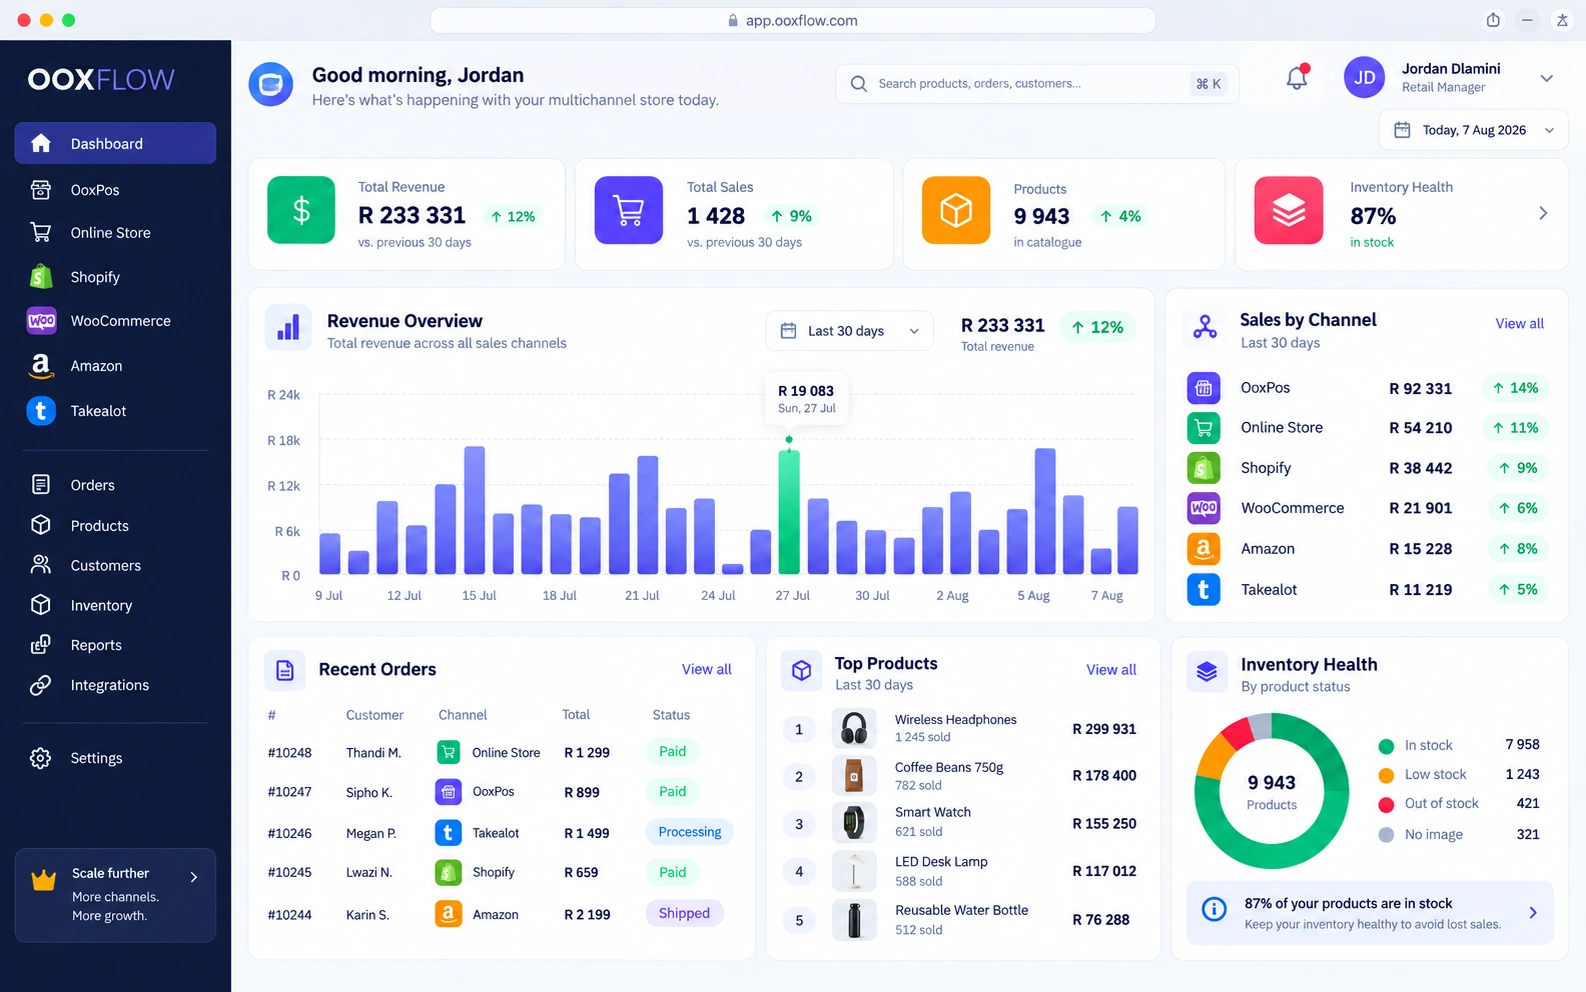The image size is (1586, 992).
Task: Click the OOXFLOW logo in sidebar
Action: point(101,80)
